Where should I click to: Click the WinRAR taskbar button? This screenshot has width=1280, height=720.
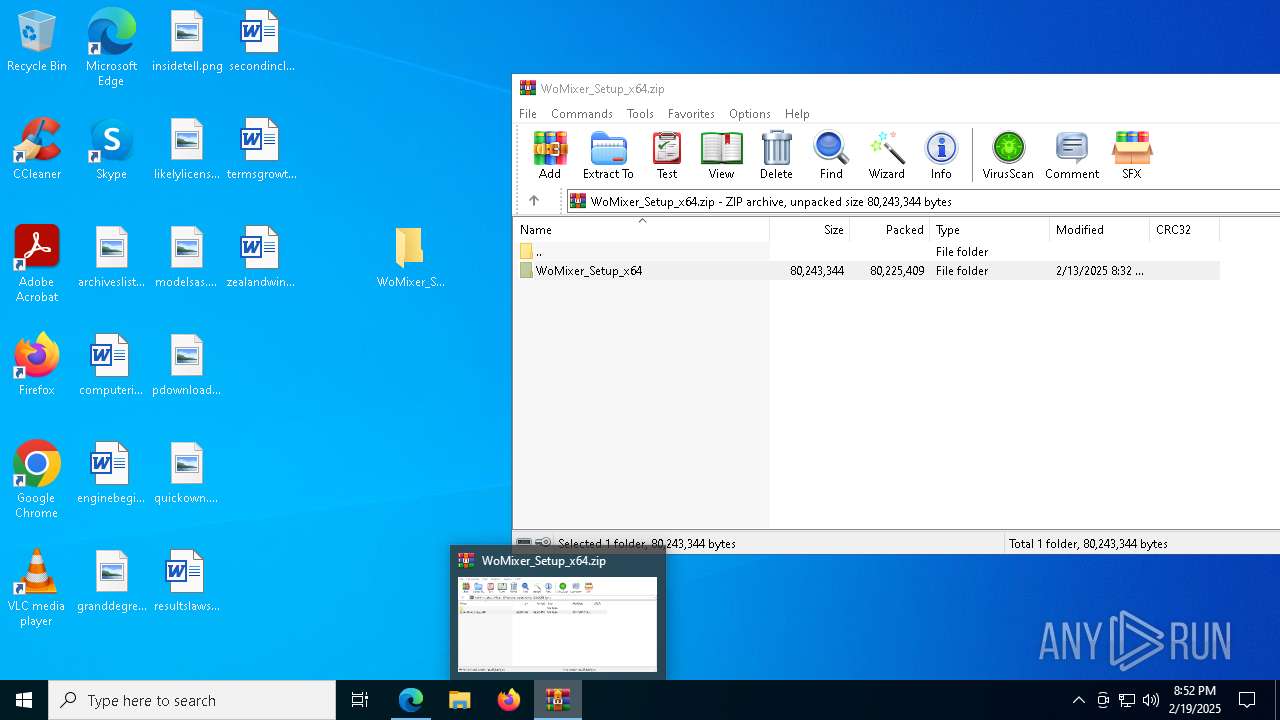click(x=558, y=700)
